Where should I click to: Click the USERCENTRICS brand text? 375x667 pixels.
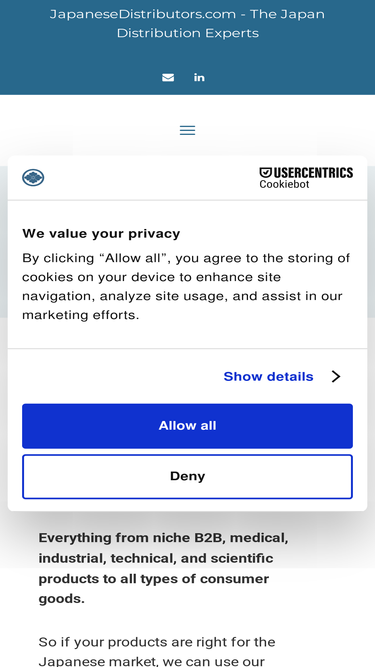[x=313, y=173]
